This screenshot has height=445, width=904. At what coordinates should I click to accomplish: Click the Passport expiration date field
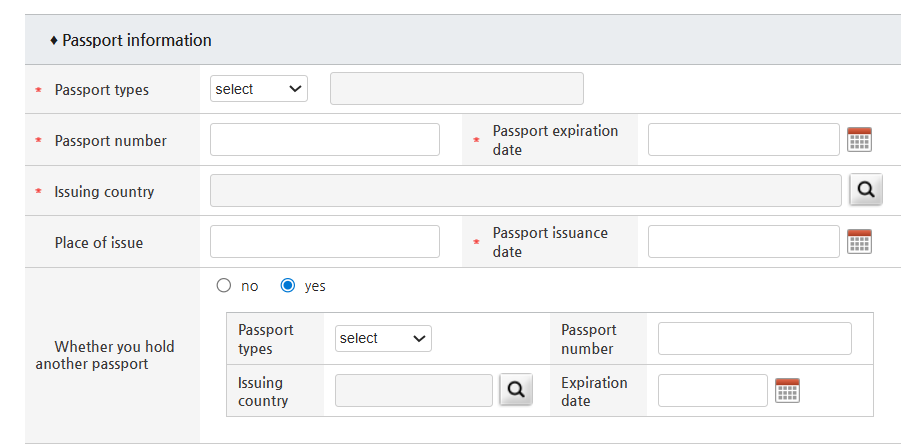click(744, 139)
